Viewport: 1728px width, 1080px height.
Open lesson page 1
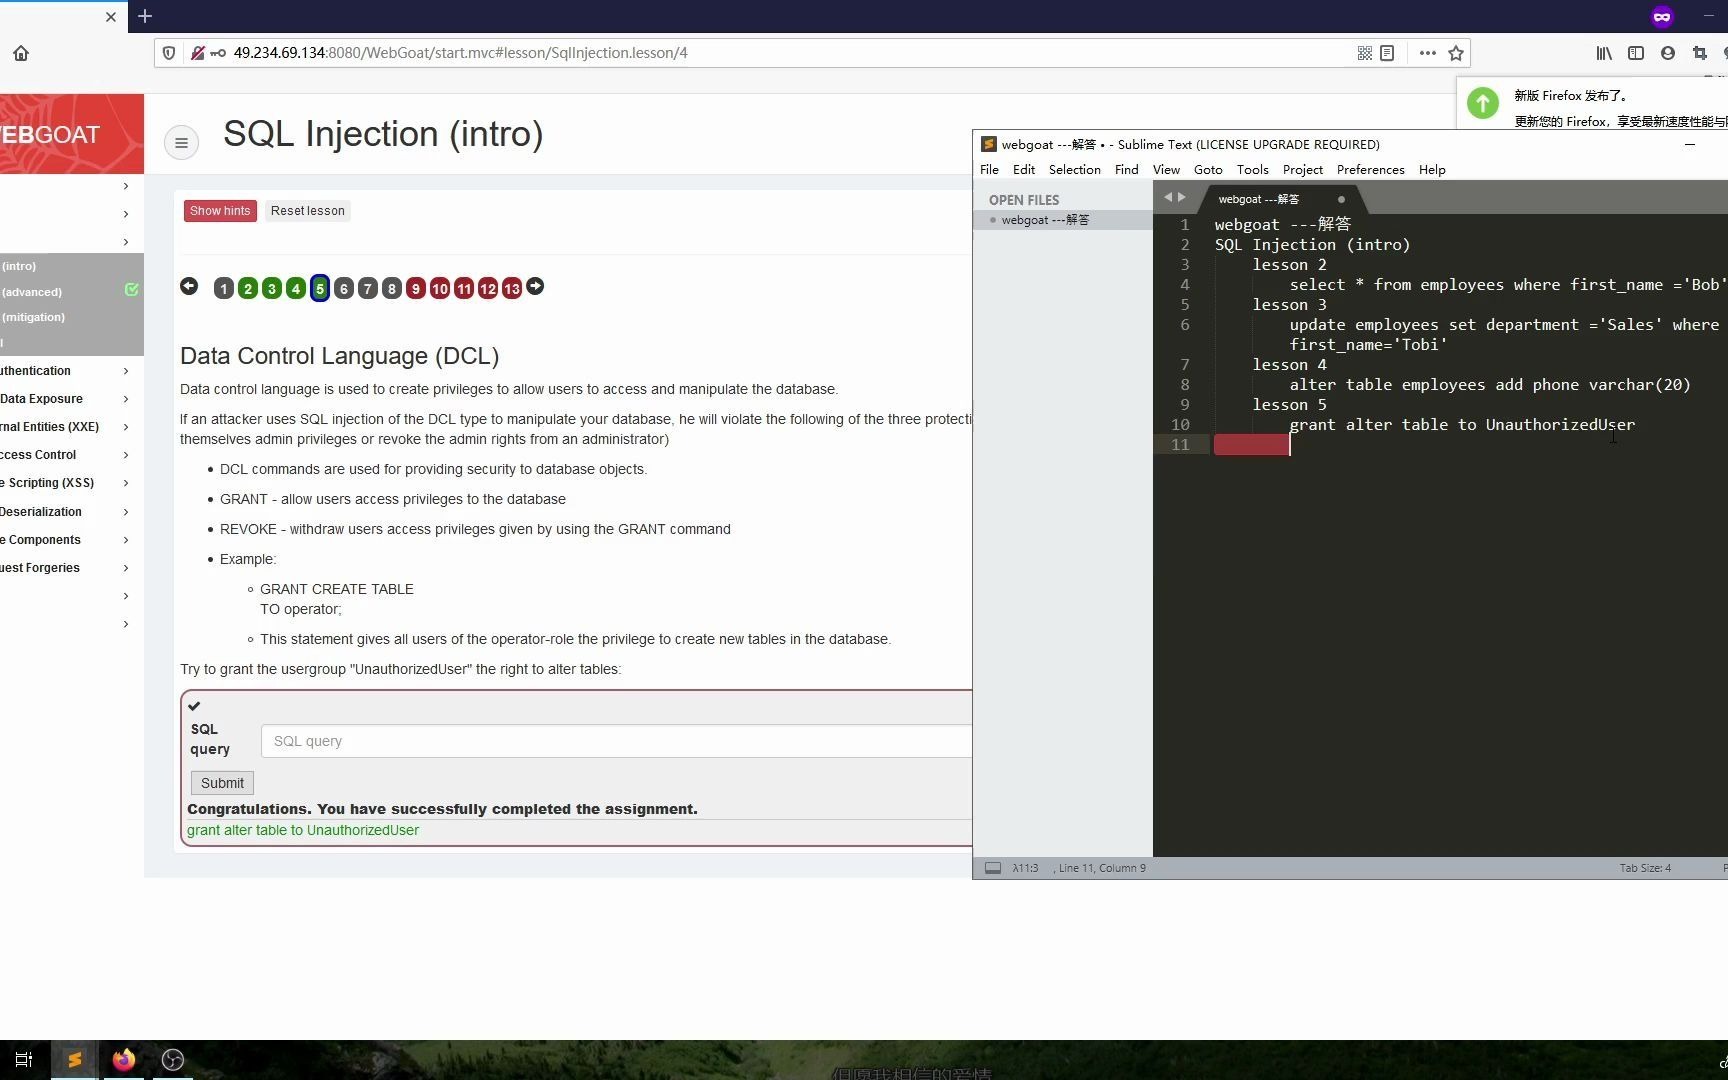click(224, 289)
